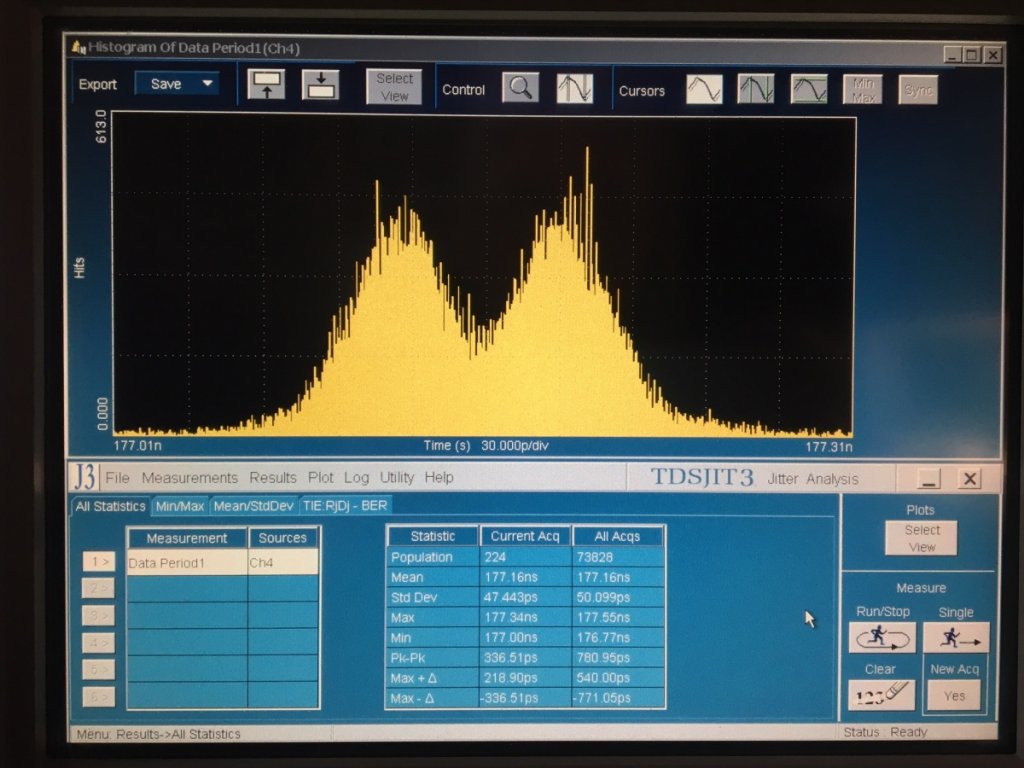Click the zoom magnifier control icon

(520, 88)
